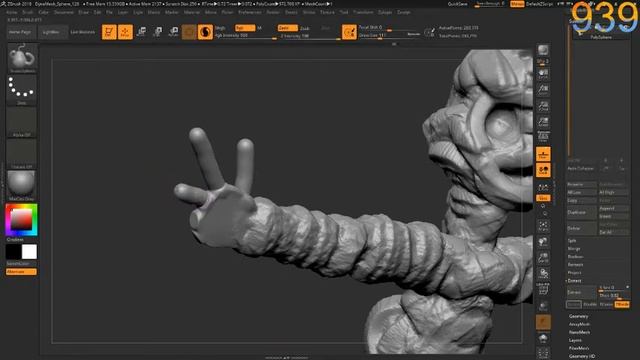This screenshot has width=640, height=360.
Task: Toggle the Zadd button
Action: click(287, 28)
